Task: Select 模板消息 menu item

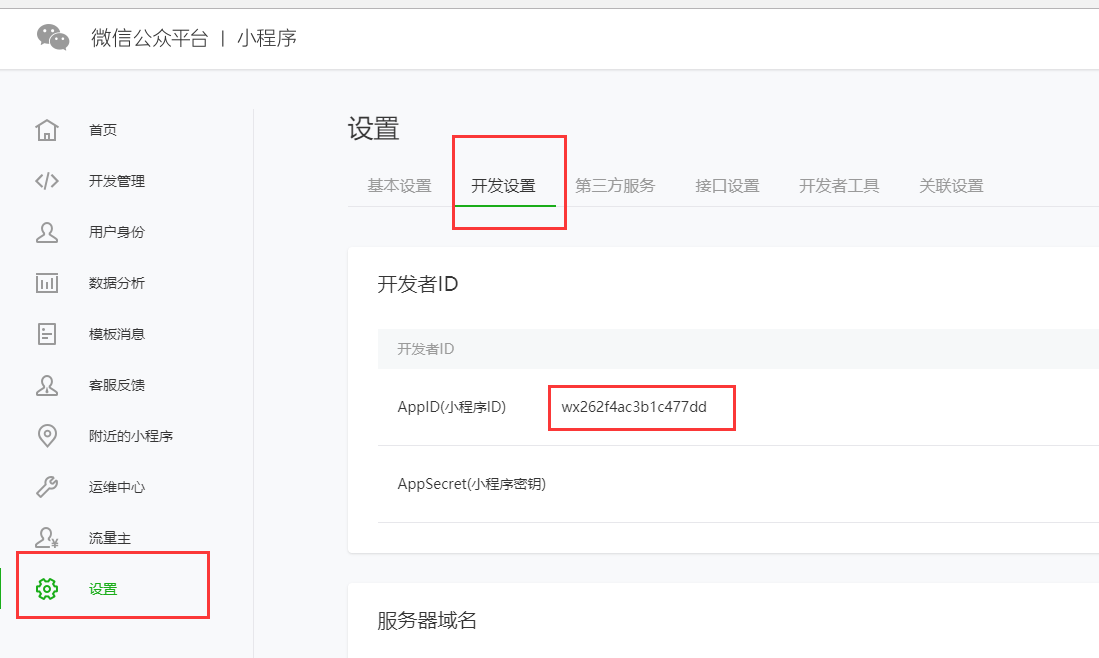Action: point(117,334)
